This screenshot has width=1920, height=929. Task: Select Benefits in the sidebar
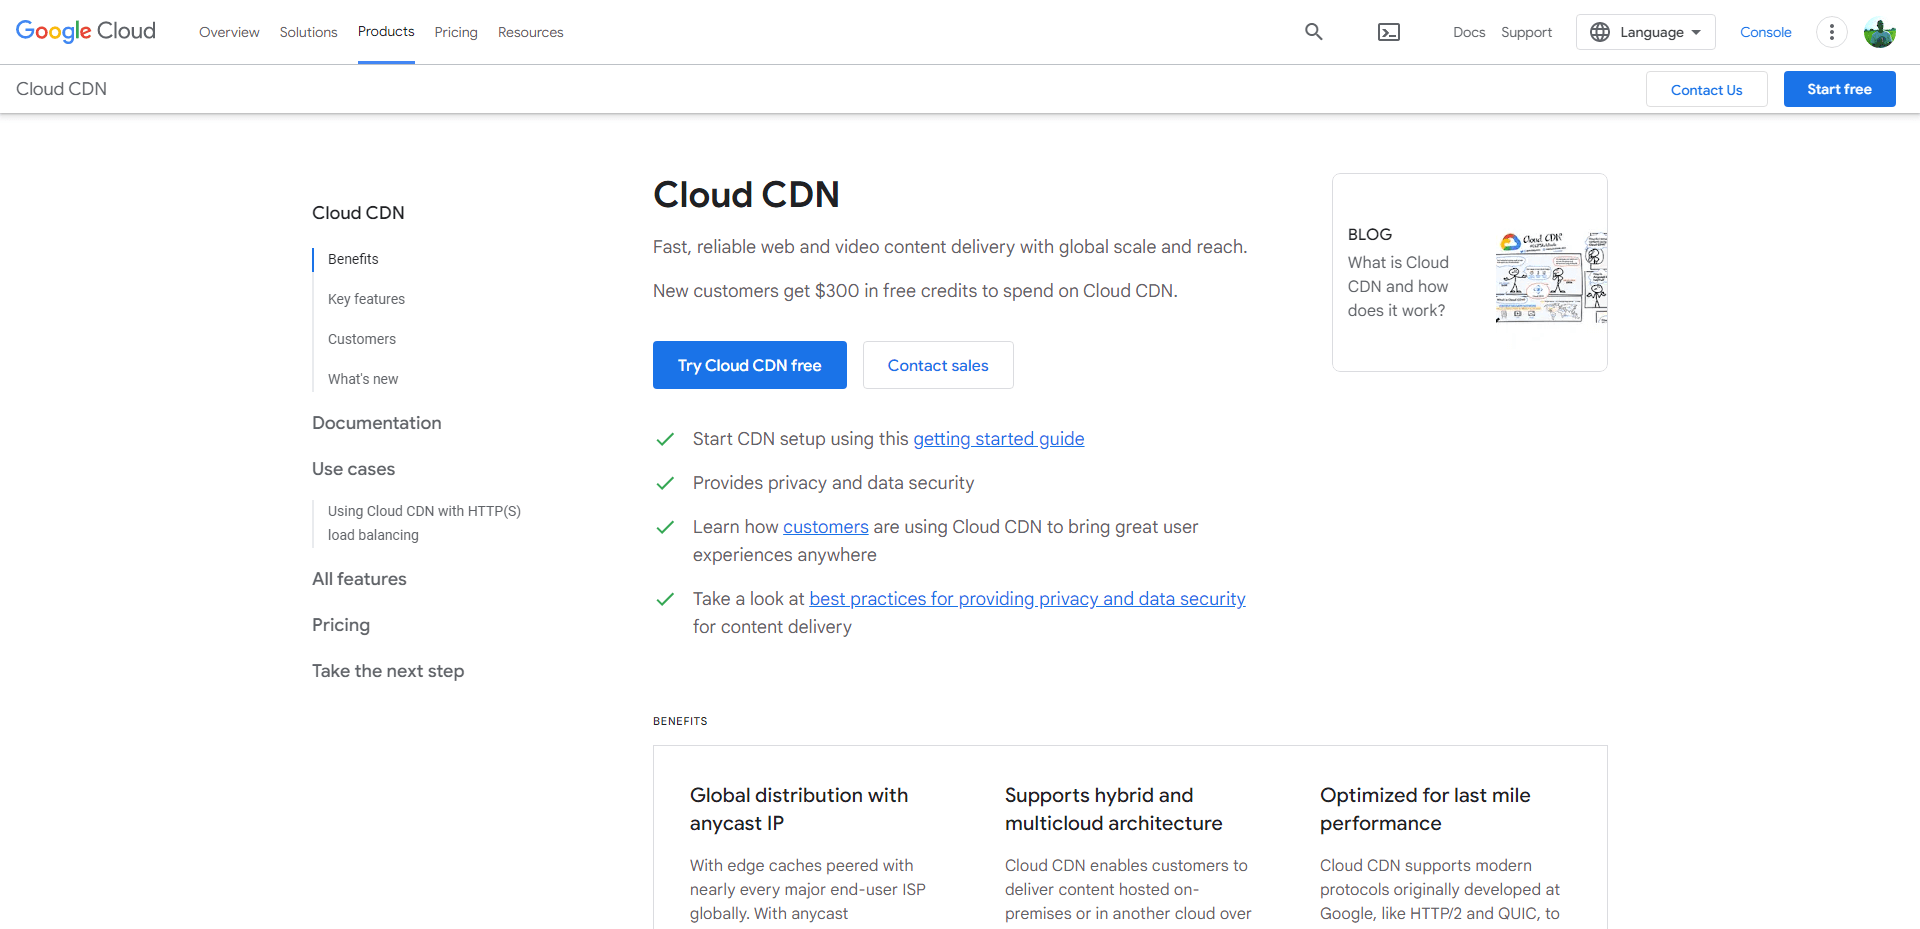[x=353, y=259]
